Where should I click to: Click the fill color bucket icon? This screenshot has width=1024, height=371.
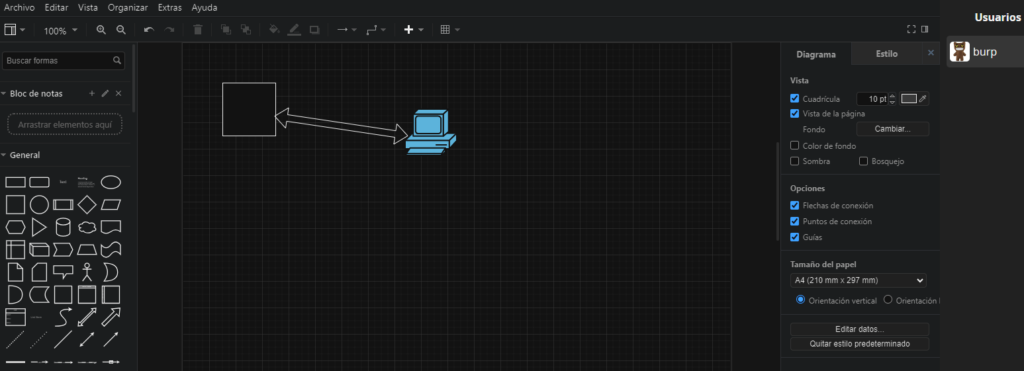pyautogui.click(x=274, y=30)
